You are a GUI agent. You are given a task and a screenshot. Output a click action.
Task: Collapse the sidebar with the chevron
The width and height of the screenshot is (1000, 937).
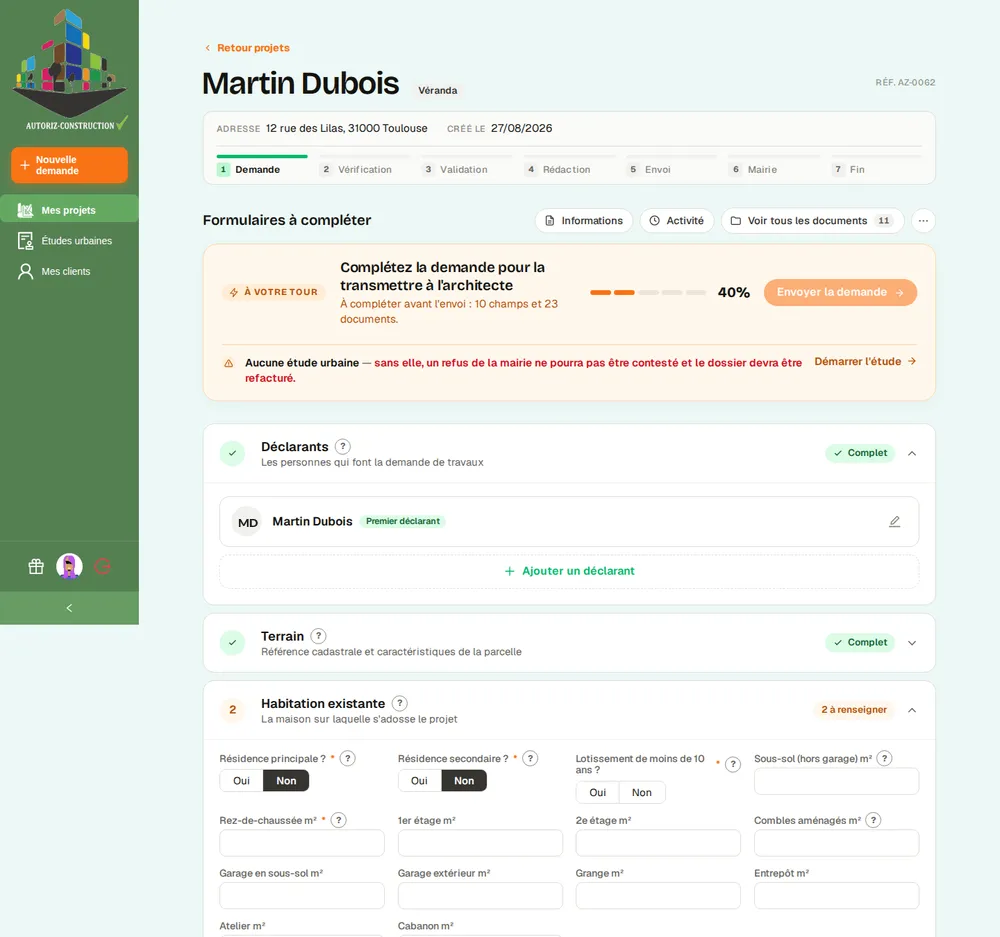[x=70, y=608]
